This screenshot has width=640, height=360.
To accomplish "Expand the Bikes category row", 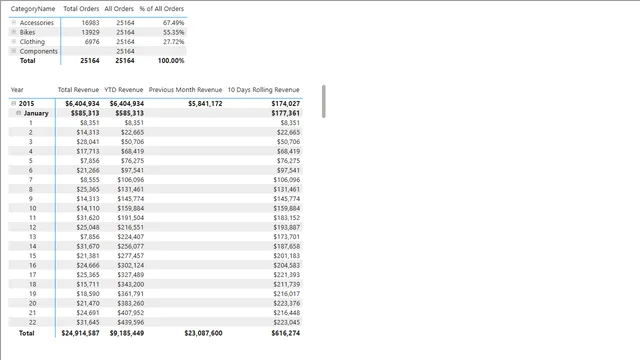I will point(13,32).
